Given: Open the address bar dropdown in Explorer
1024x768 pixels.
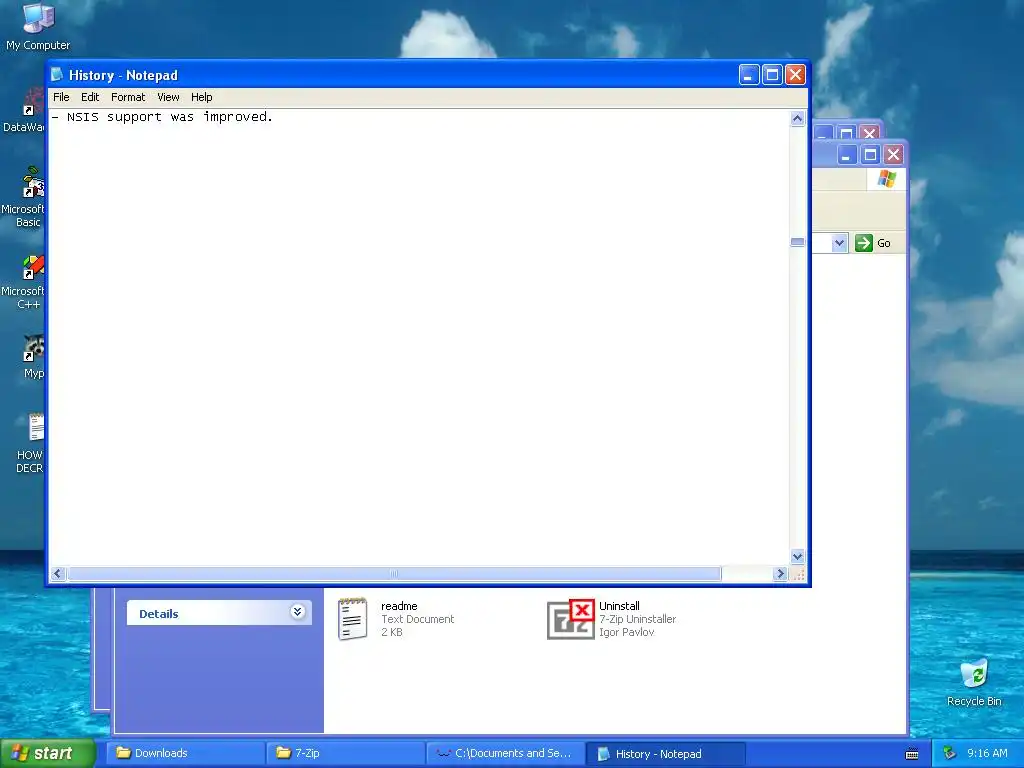Looking at the screenshot, I should pyautogui.click(x=839, y=243).
